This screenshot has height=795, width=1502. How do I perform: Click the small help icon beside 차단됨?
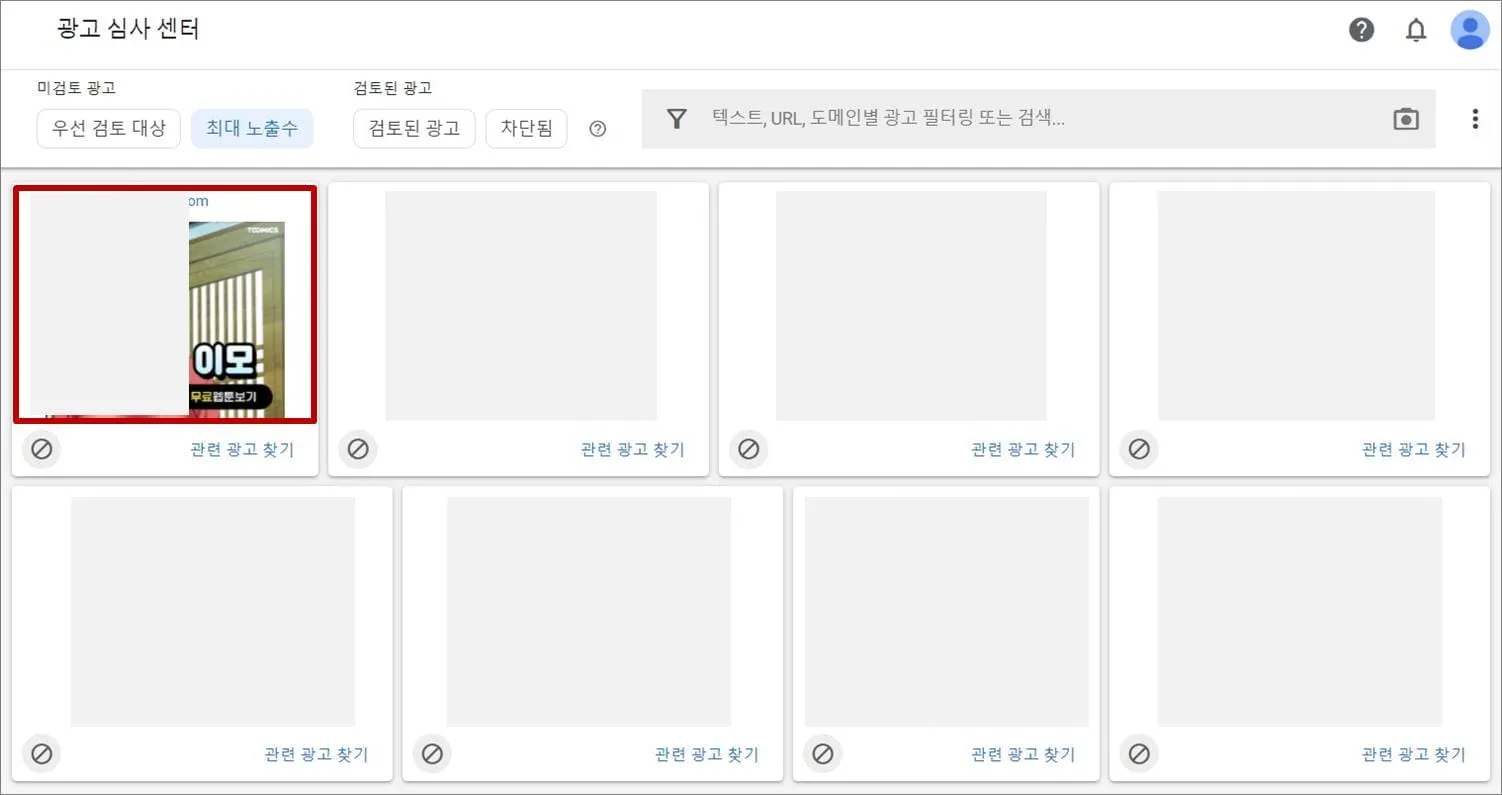tap(598, 129)
